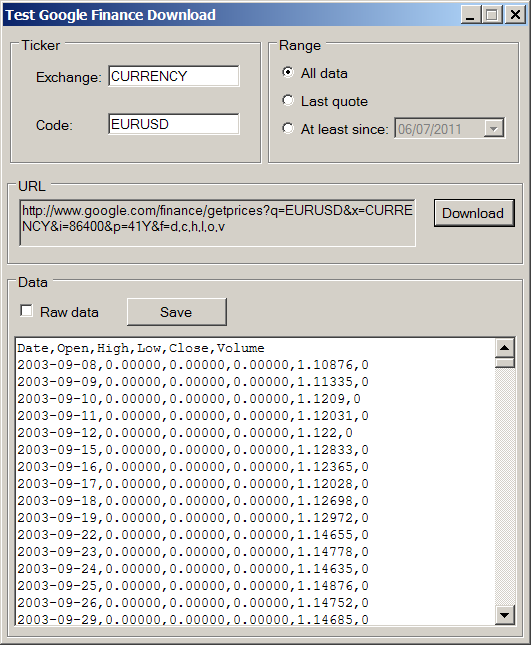Viewport: 531px width, 645px height.
Task: Click the 2003-09-24 data row
Action: (193, 569)
